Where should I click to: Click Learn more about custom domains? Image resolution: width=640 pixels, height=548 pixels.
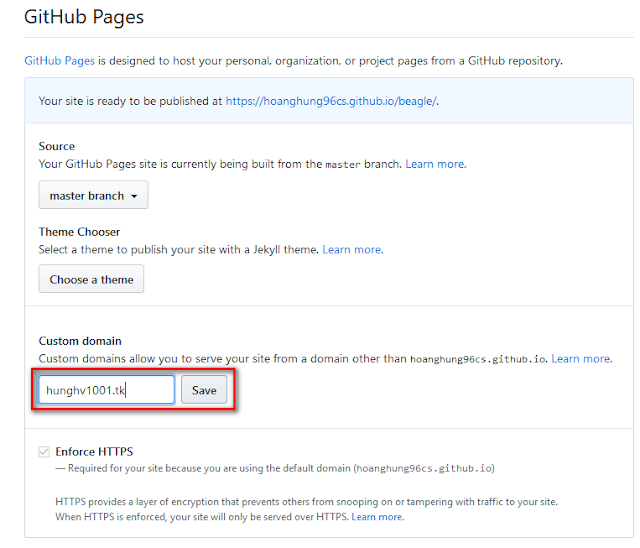pos(580,358)
